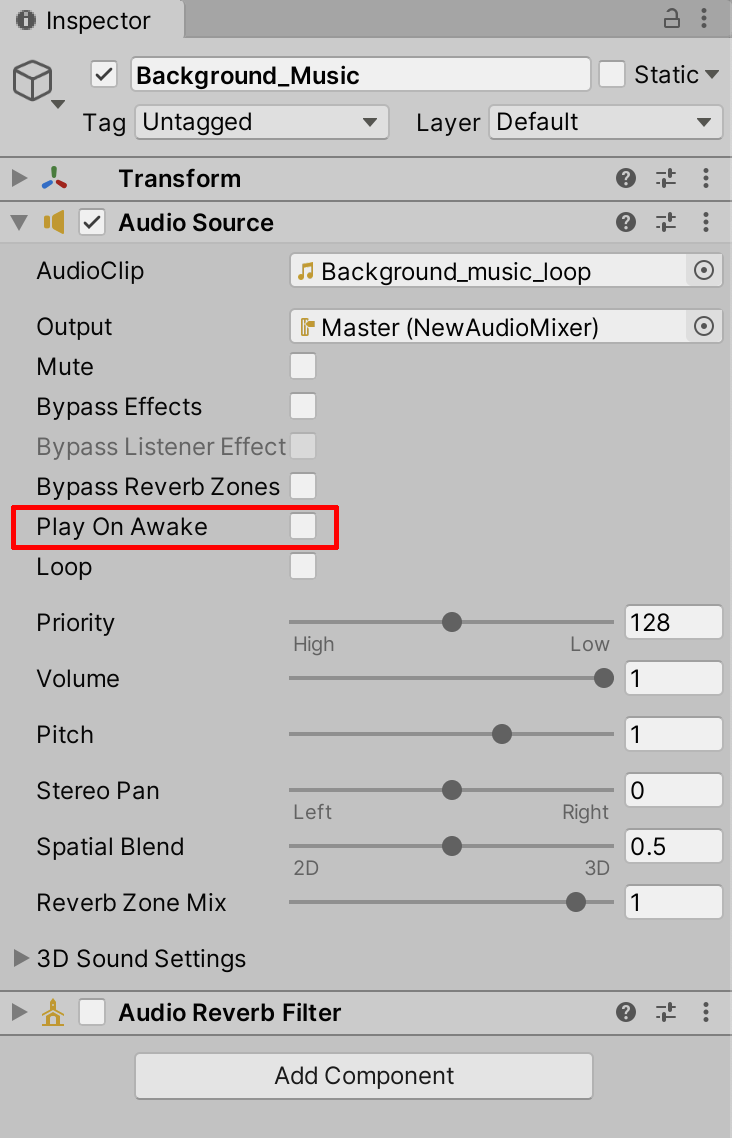The image size is (732, 1138).
Task: Click the Add Component button
Action: click(364, 1076)
